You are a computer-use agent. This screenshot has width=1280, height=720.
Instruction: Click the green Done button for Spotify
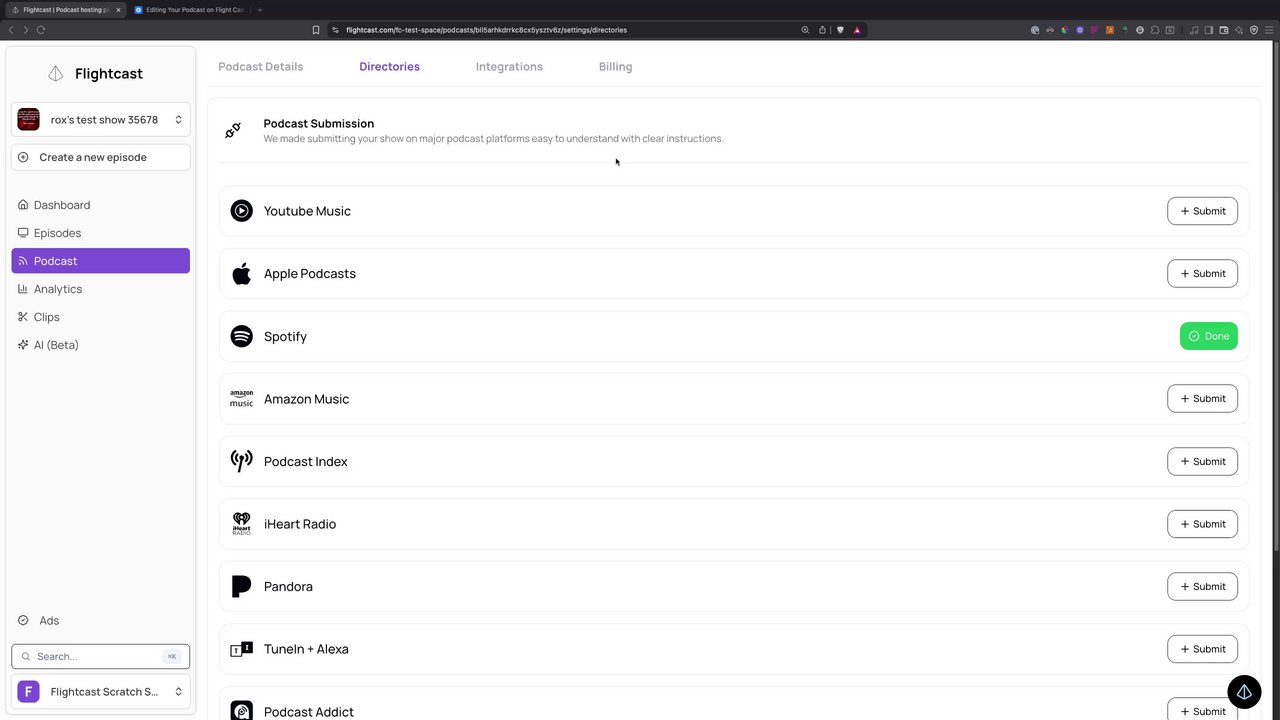pos(1208,336)
